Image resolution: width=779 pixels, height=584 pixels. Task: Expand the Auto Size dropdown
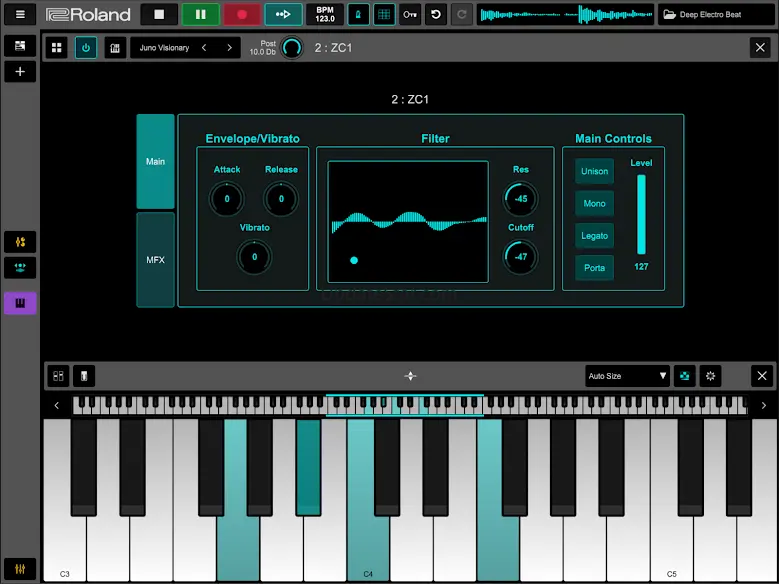pos(627,376)
